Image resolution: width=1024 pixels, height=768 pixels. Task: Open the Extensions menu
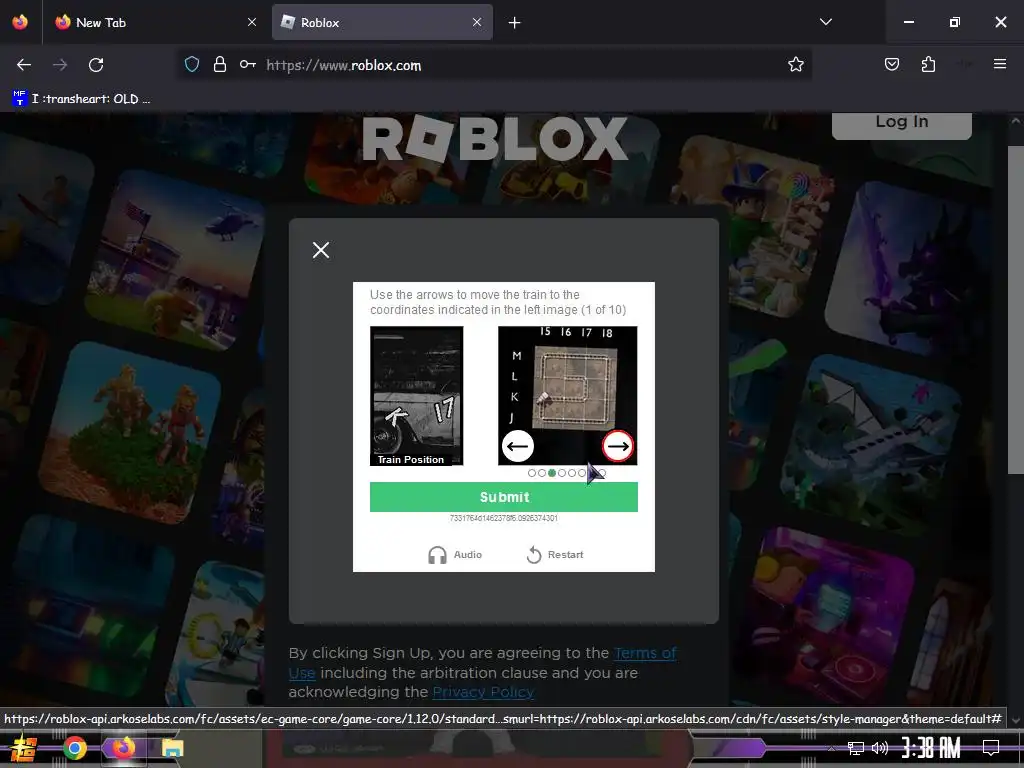coord(928,64)
